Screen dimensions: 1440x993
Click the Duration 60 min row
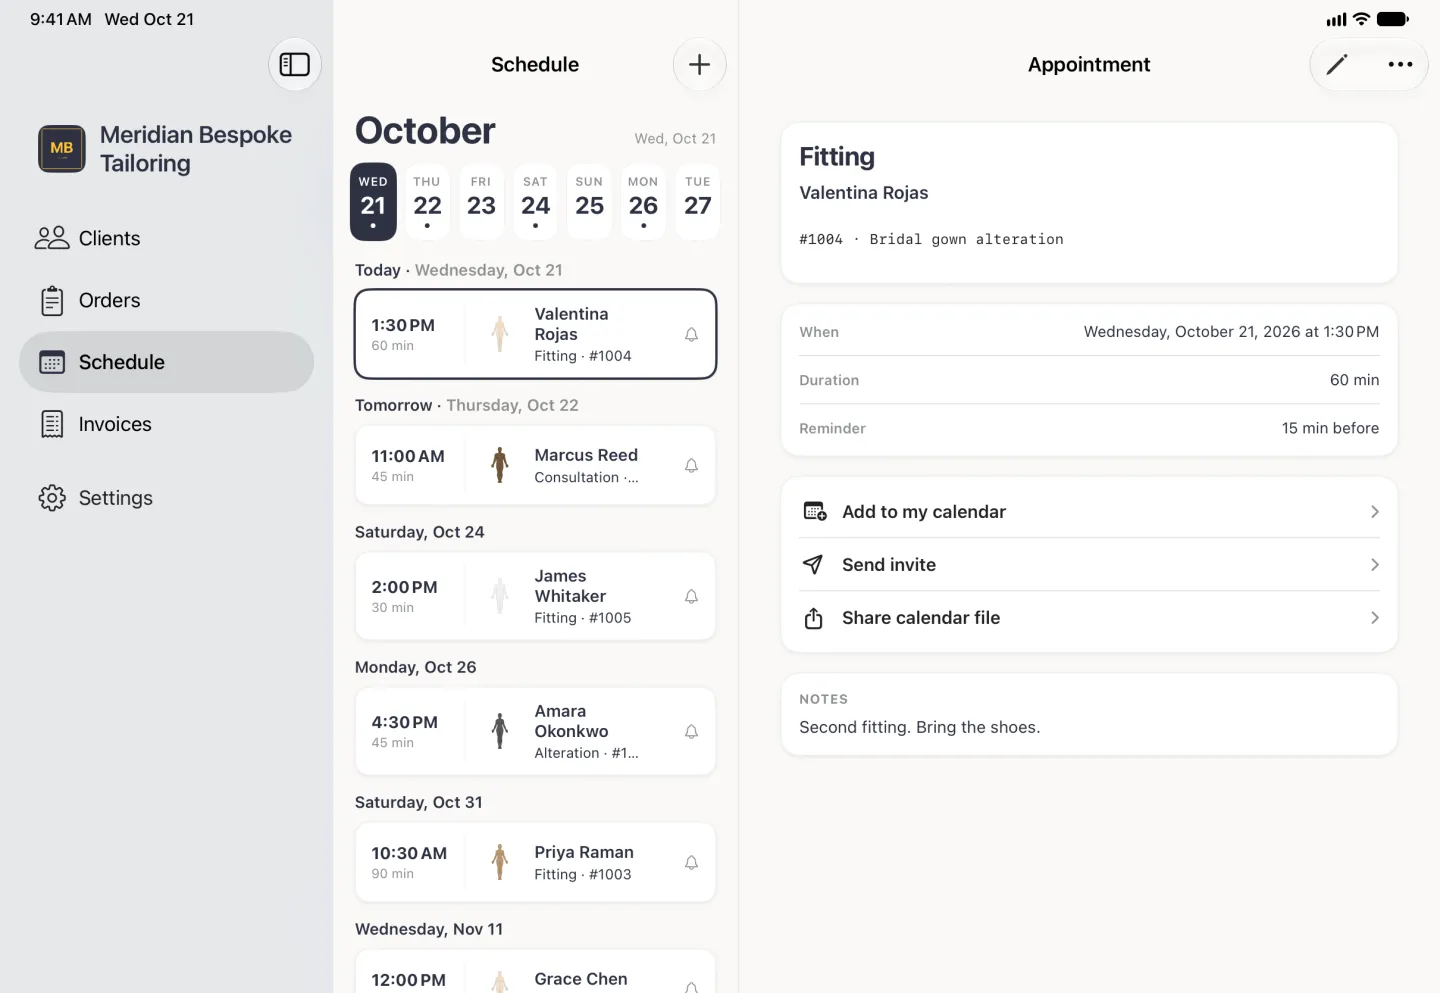pyautogui.click(x=1089, y=381)
